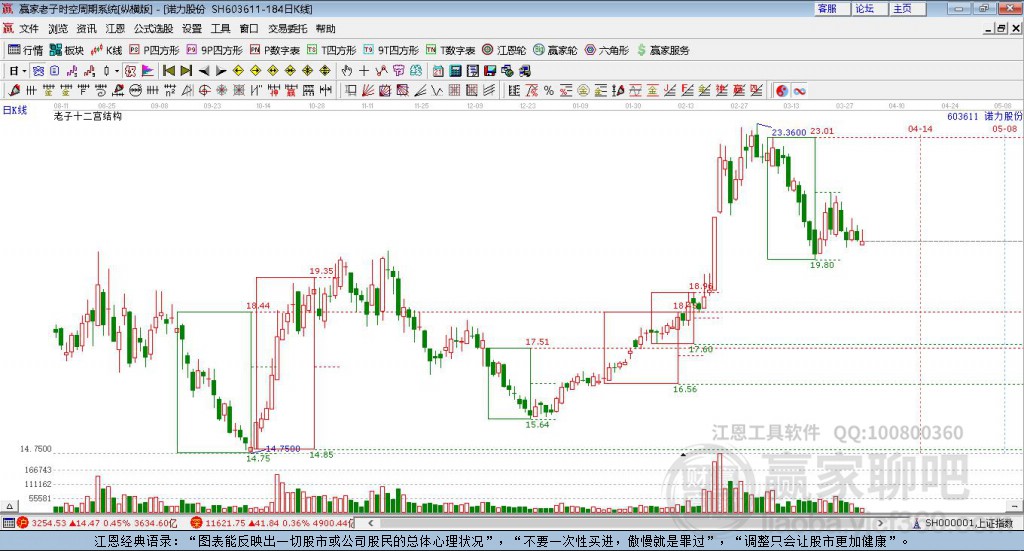1024x551 pixels.
Task: Open the 帮助 menu
Action: pyautogui.click(x=325, y=29)
